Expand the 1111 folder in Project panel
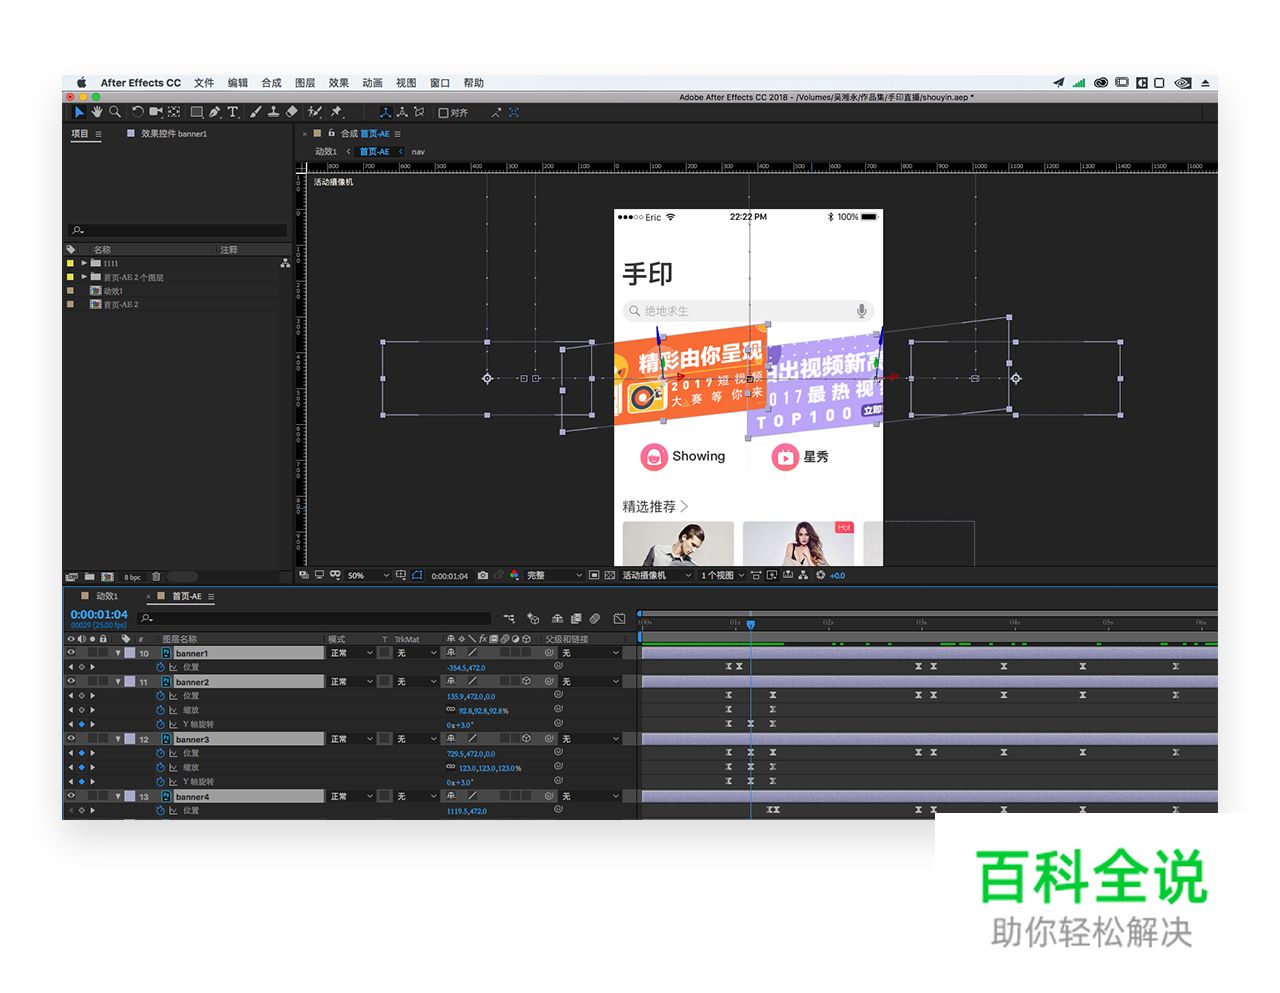 point(84,263)
